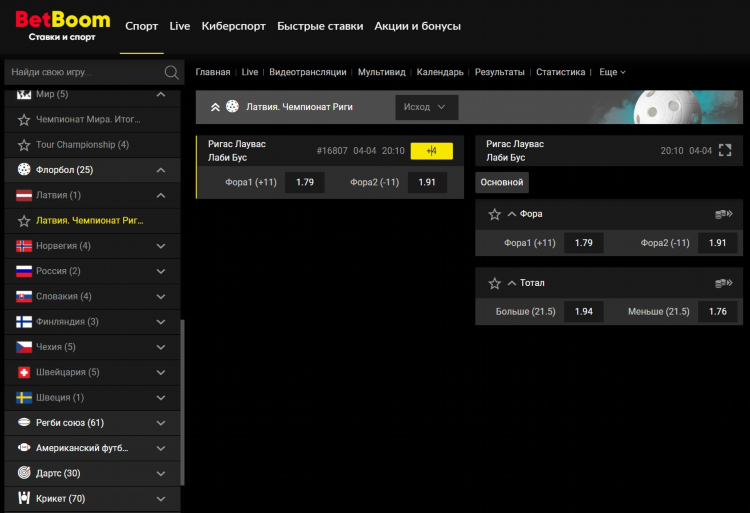
Task: Collapse the Фора market chevron
Action: [x=511, y=214]
